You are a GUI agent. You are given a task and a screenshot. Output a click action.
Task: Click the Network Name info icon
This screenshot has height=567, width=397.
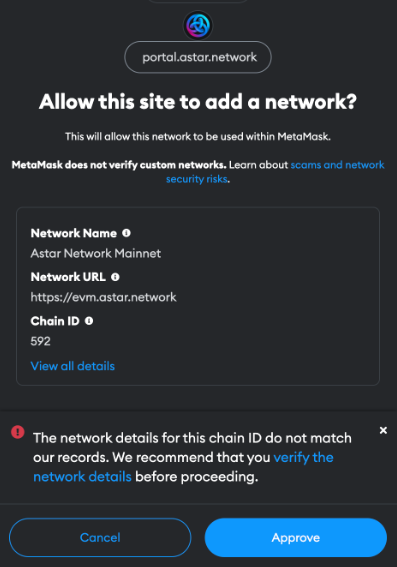[126, 233]
